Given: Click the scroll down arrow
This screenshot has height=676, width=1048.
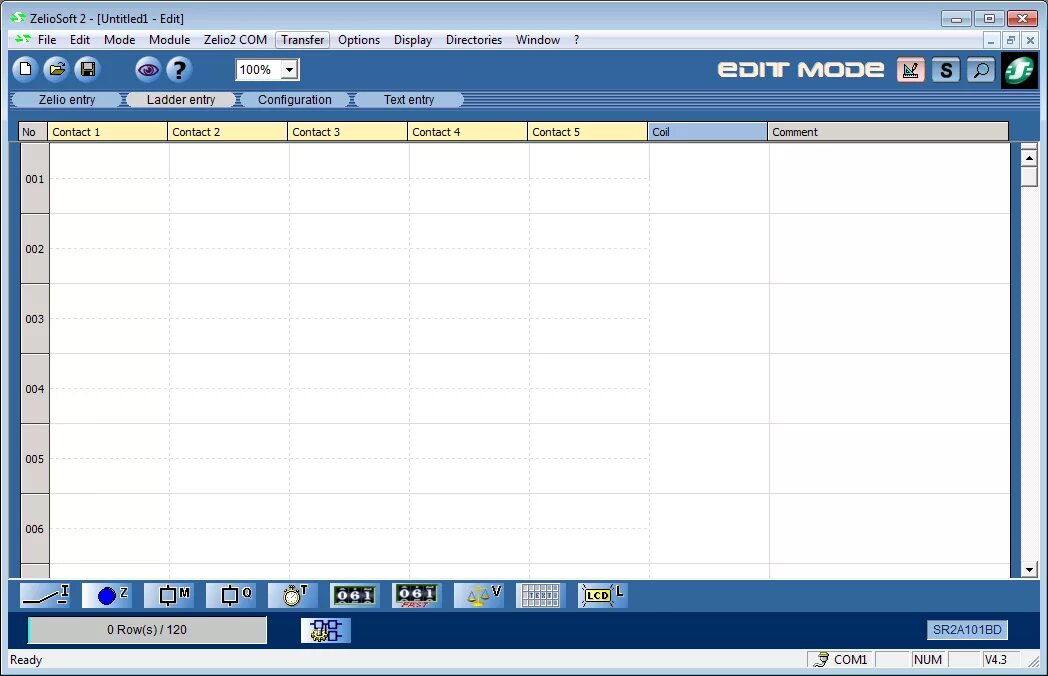Looking at the screenshot, I should pyautogui.click(x=1029, y=570).
